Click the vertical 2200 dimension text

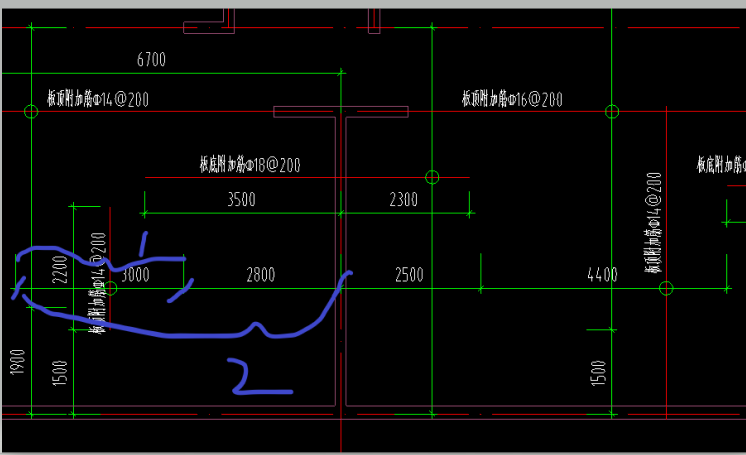[58, 269]
